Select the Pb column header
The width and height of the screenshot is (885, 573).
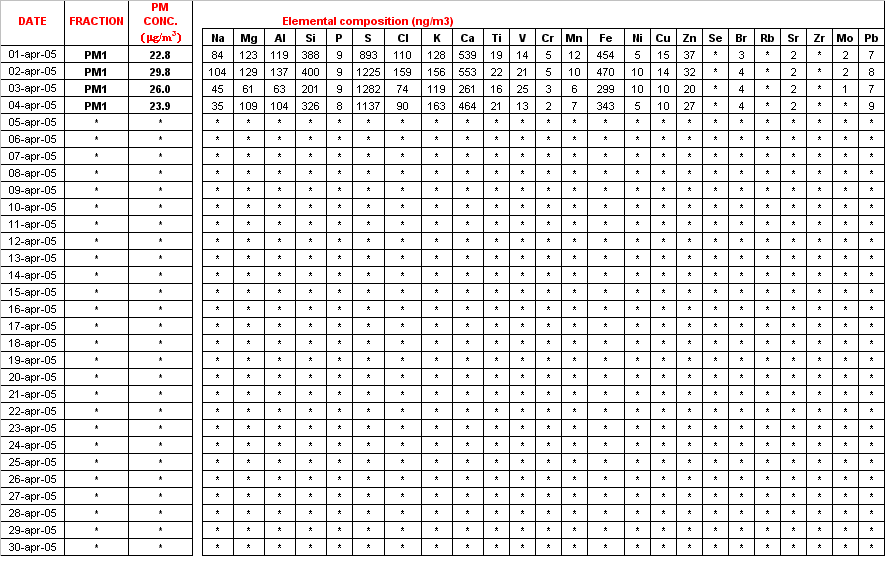pyautogui.click(x=871, y=38)
